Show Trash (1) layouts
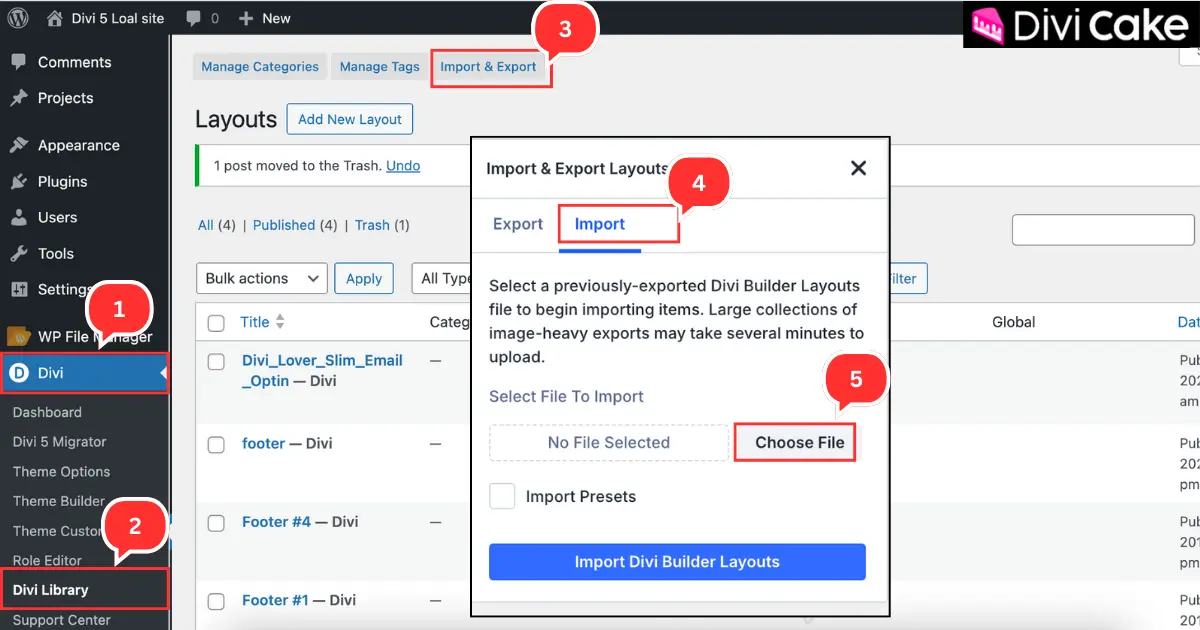Viewport: 1200px width, 630px height. (x=382, y=225)
